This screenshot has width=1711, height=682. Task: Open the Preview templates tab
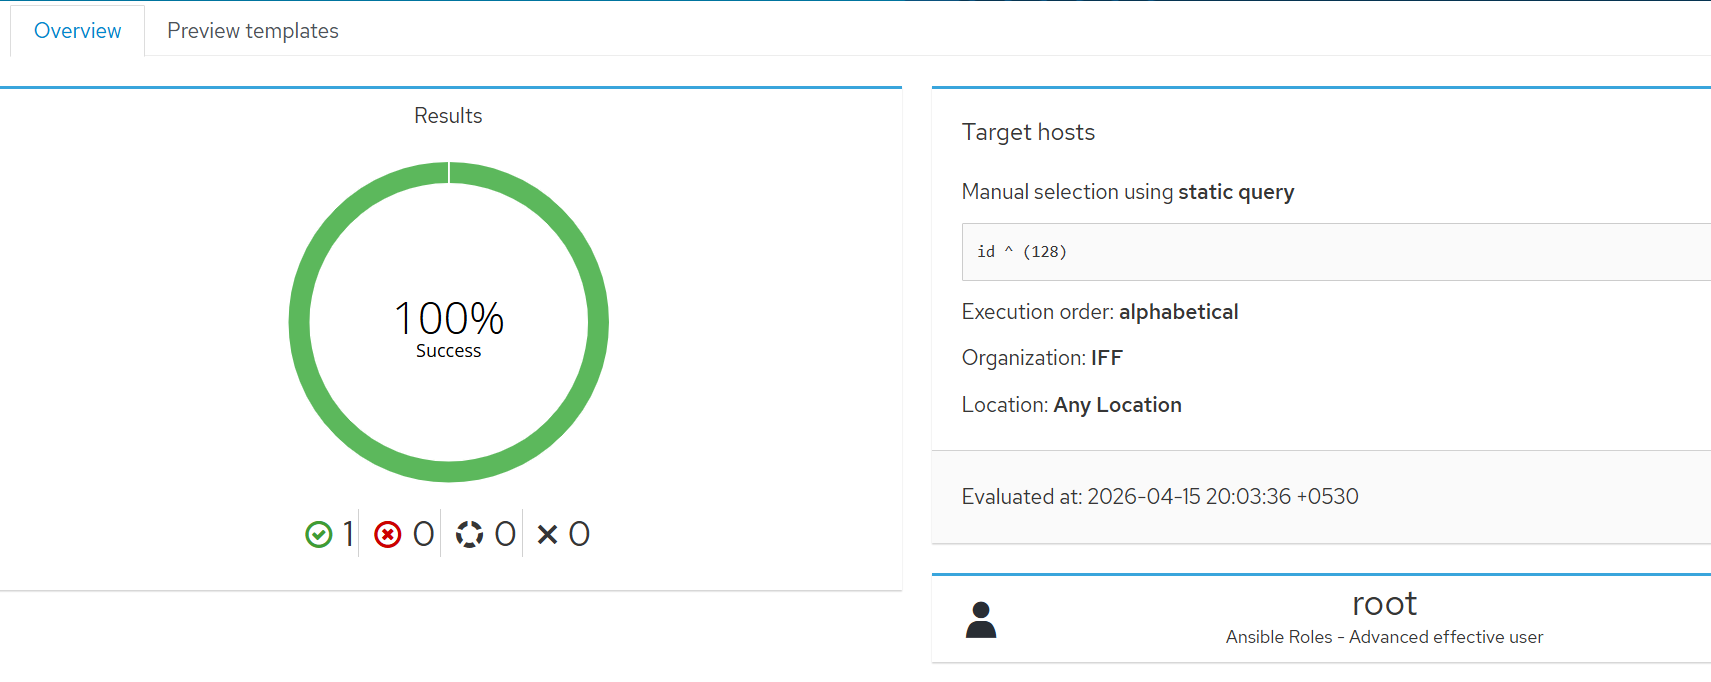pyautogui.click(x=252, y=31)
